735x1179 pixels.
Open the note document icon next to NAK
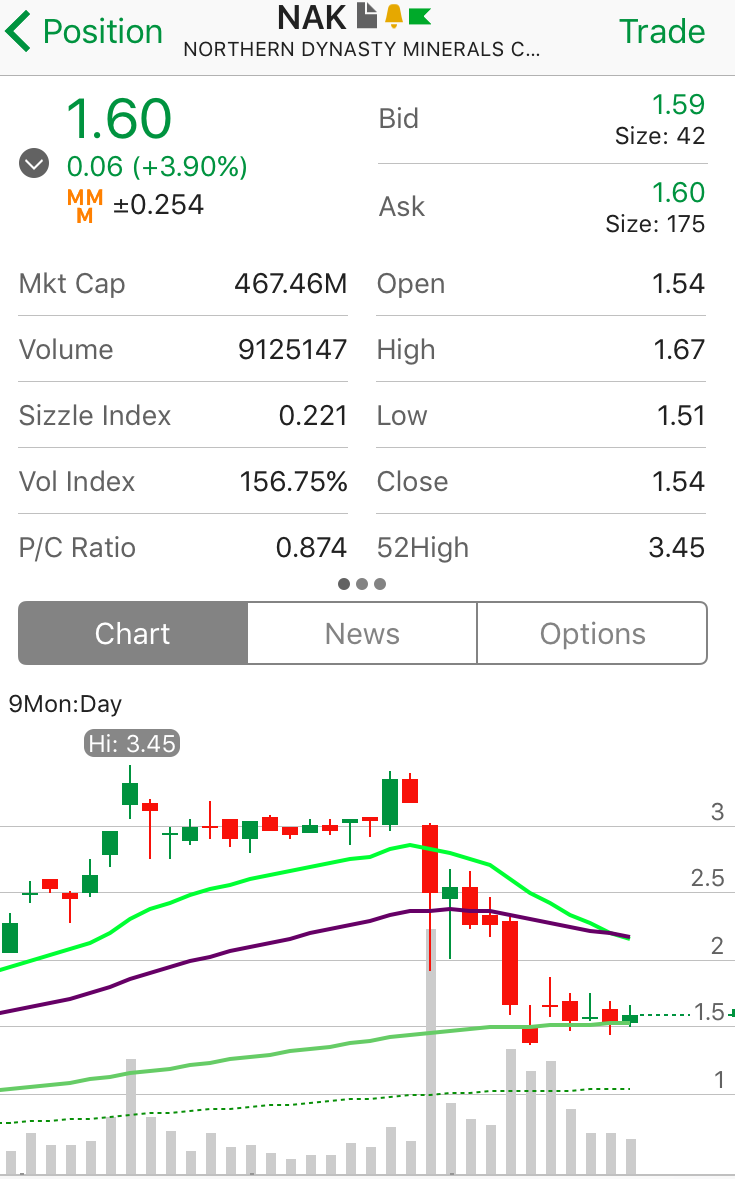click(367, 16)
